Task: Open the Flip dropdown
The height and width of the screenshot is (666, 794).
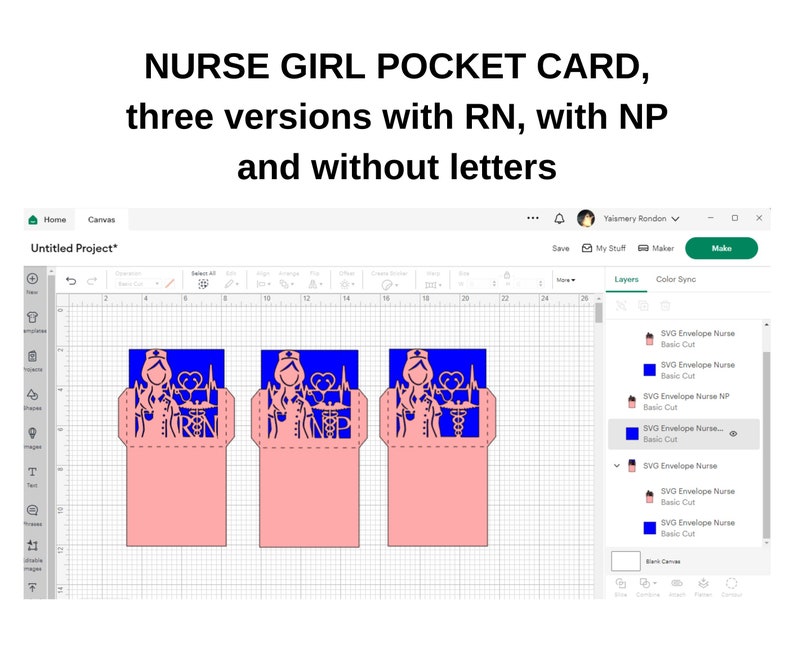Action: (315, 284)
